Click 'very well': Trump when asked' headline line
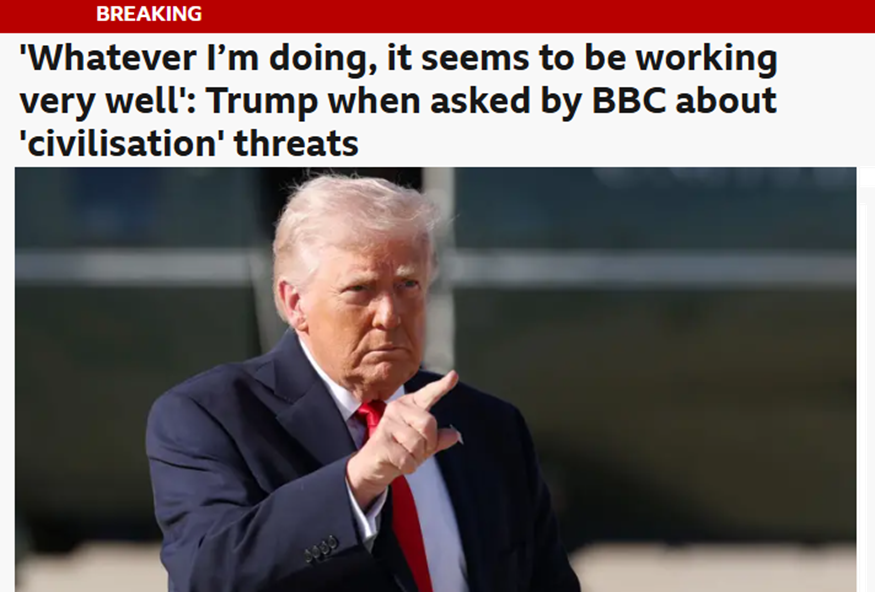This screenshot has height=592, width=875. 398,101
